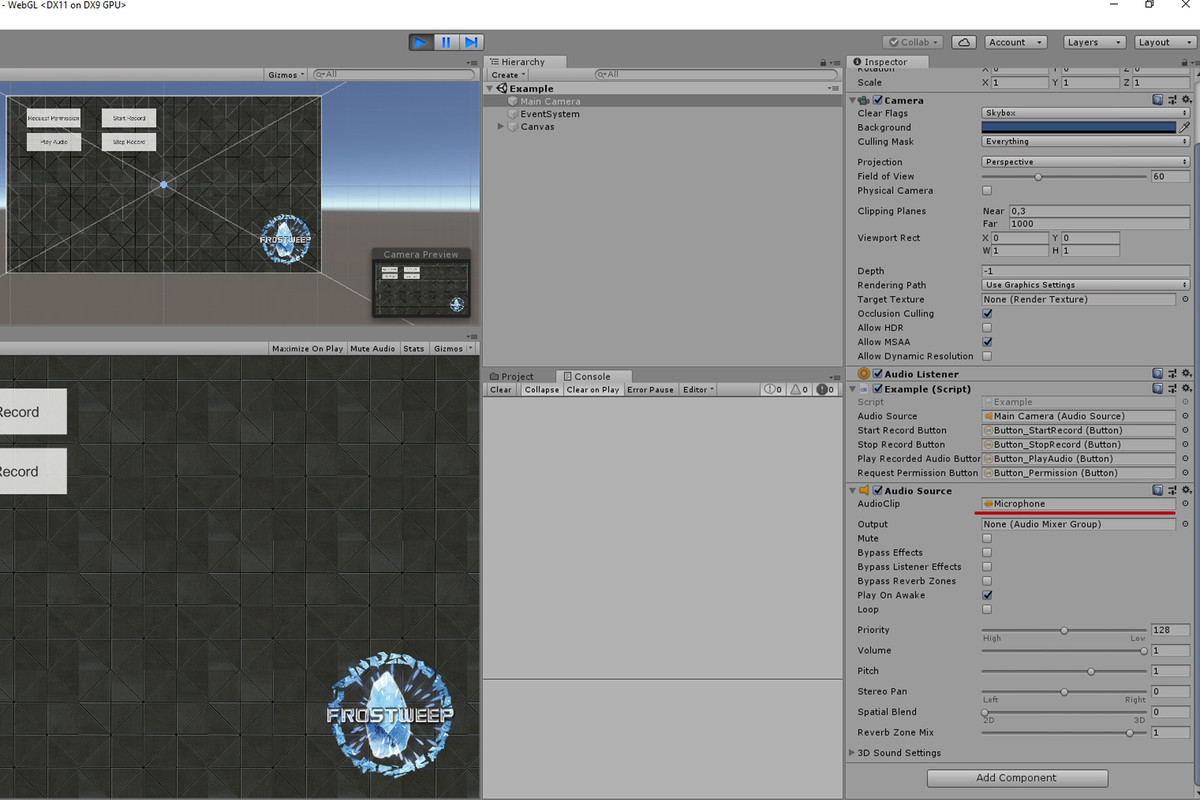Disable the Allow MSAA checkbox

(987, 341)
